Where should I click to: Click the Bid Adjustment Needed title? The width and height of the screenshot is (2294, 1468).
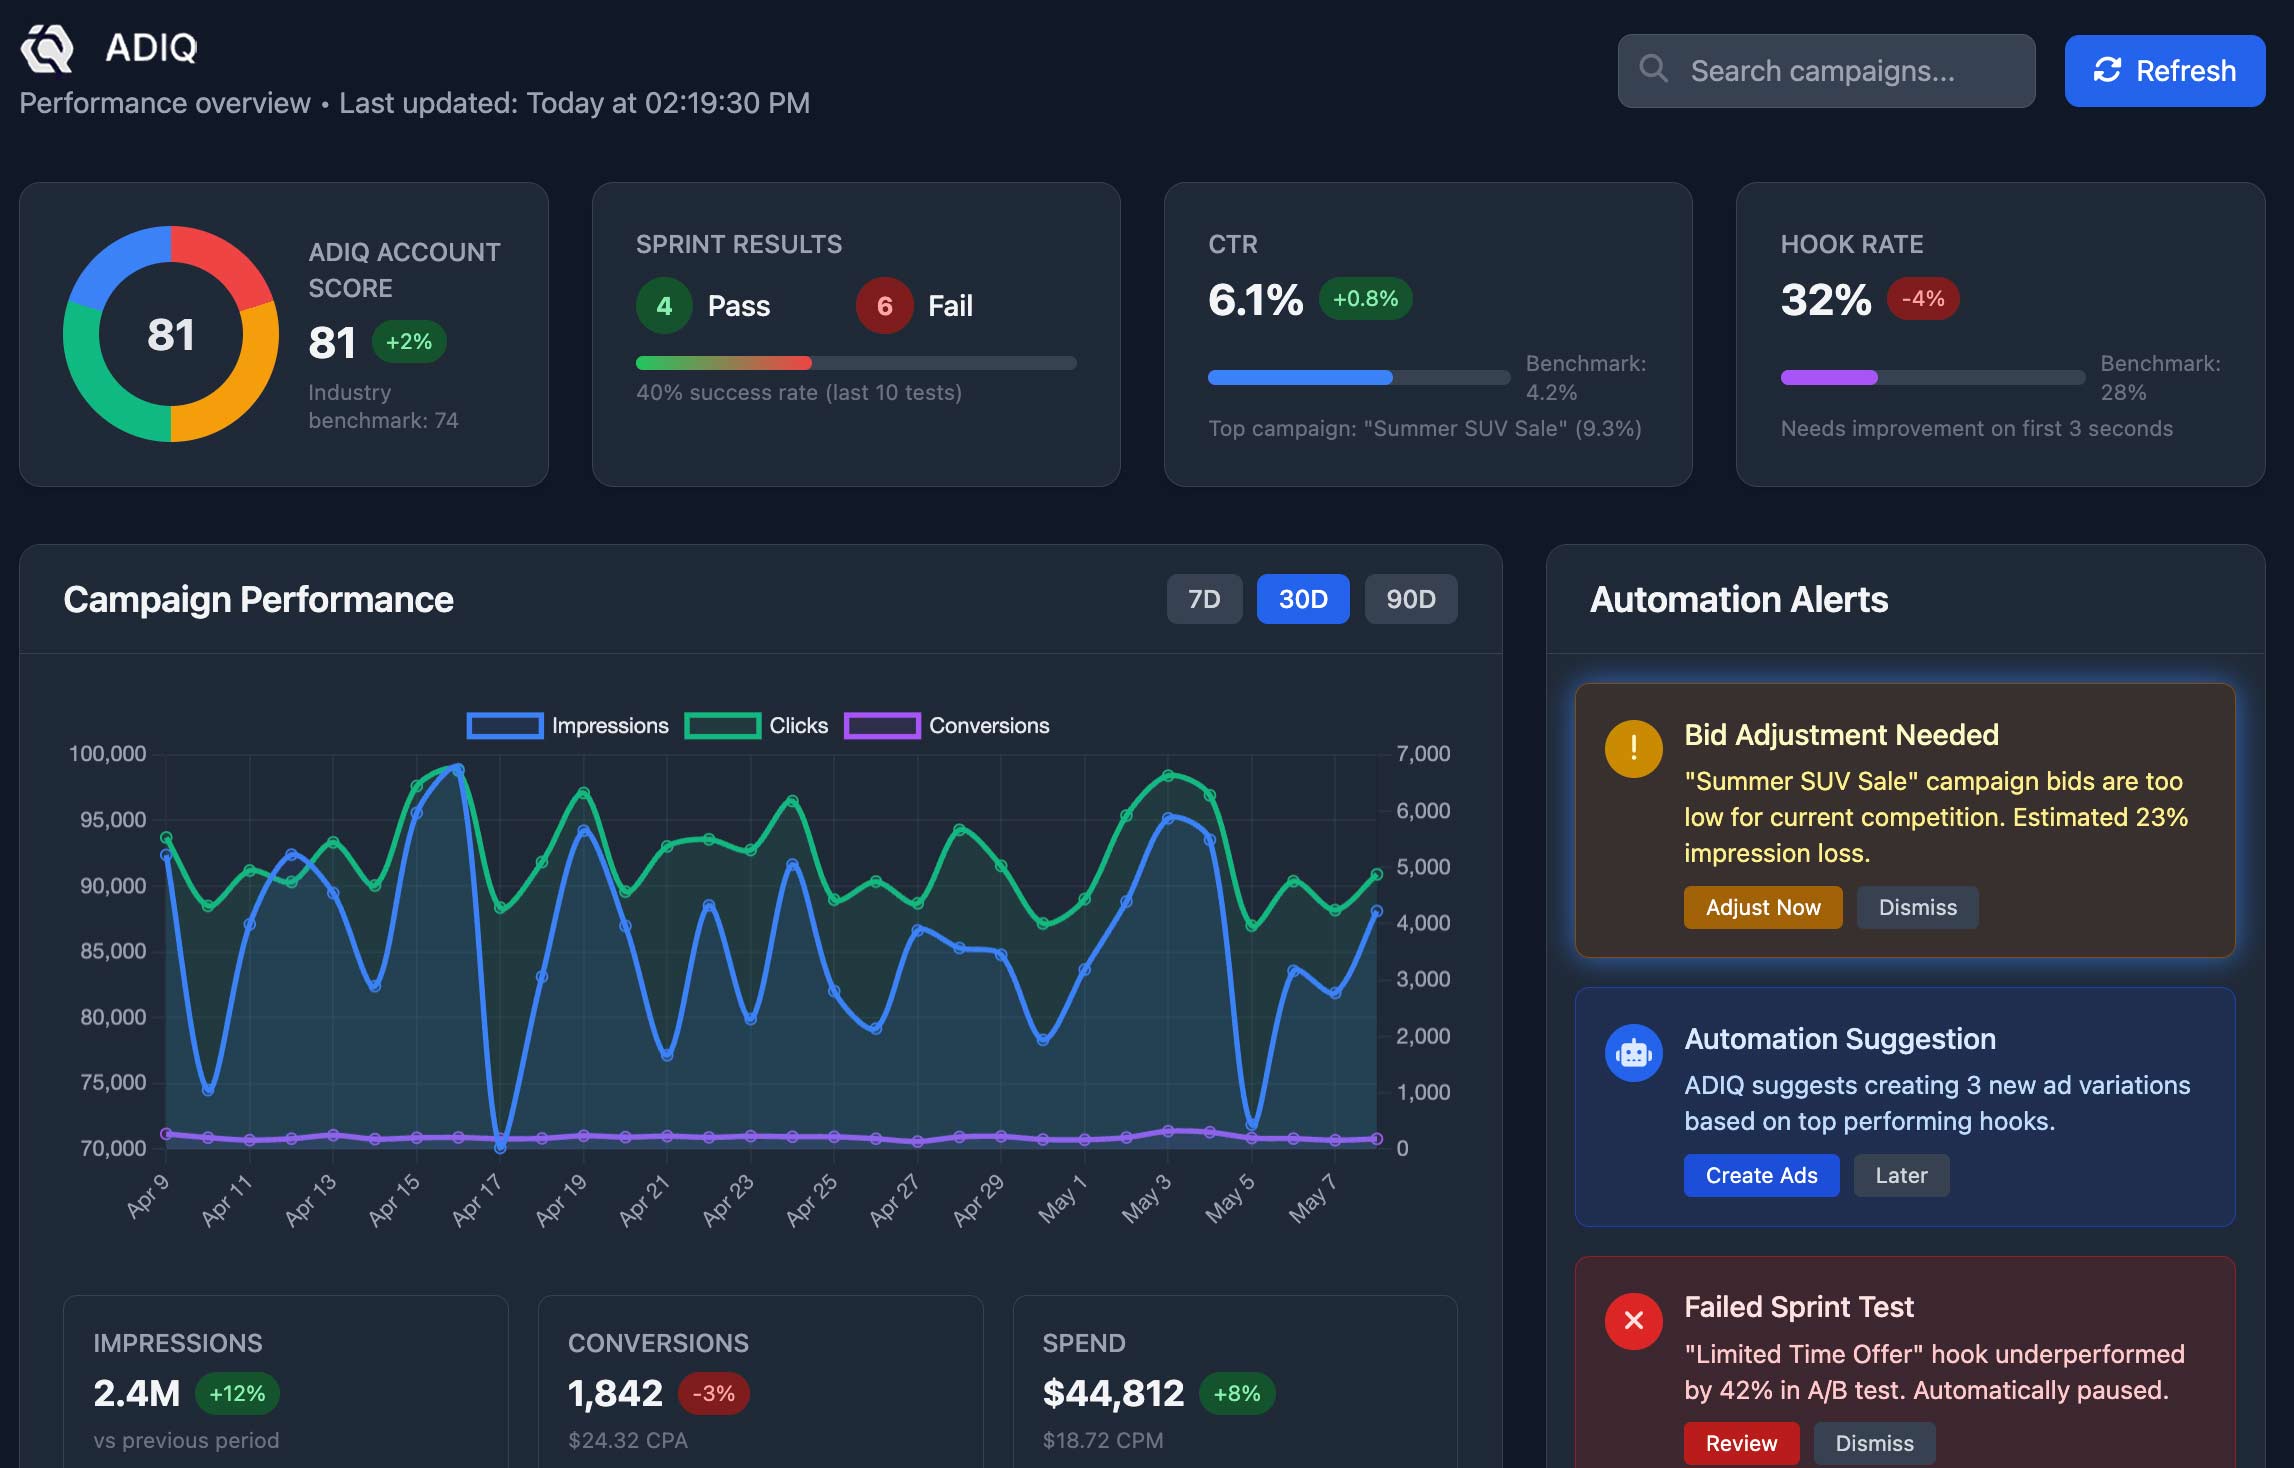click(x=1841, y=735)
